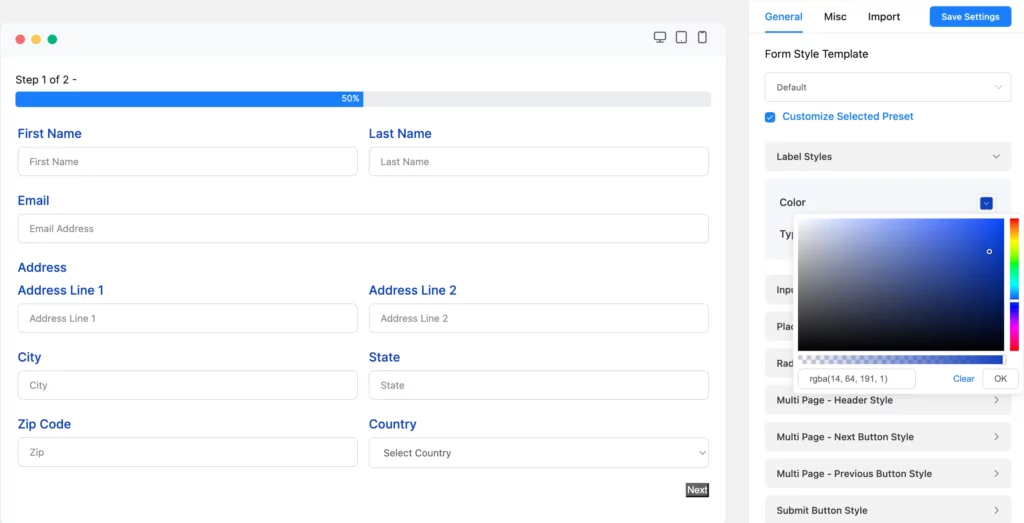The height and width of the screenshot is (523, 1024).
Task: Expand Multi Page - Header Style section
Action: point(888,400)
